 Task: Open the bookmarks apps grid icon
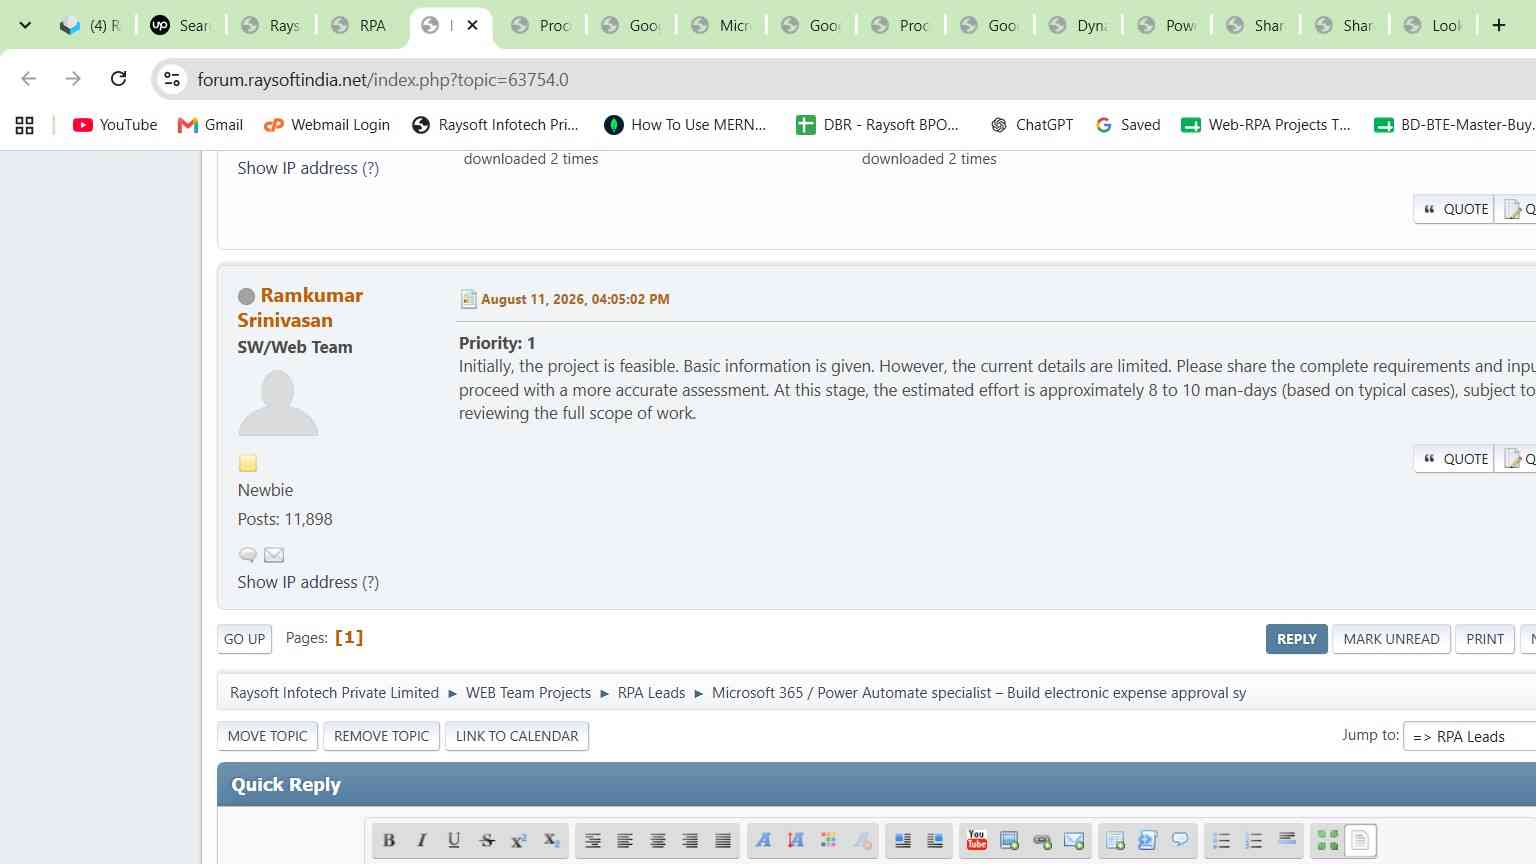pyautogui.click(x=25, y=125)
